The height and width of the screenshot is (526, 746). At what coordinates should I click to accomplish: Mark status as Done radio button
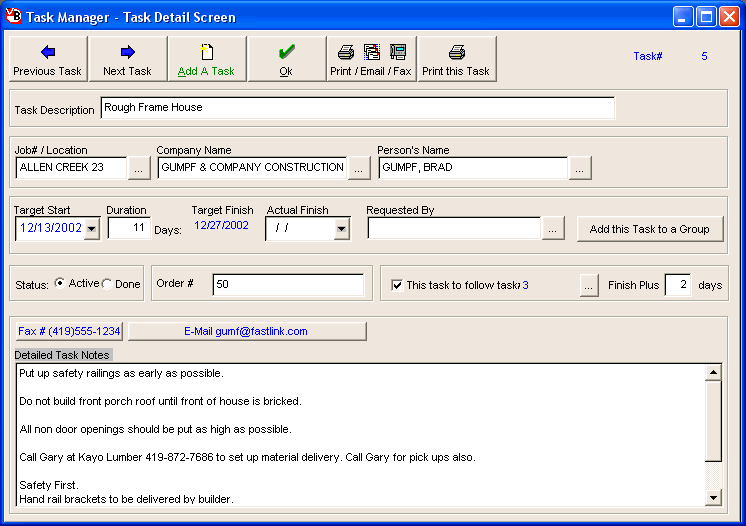click(x=108, y=284)
